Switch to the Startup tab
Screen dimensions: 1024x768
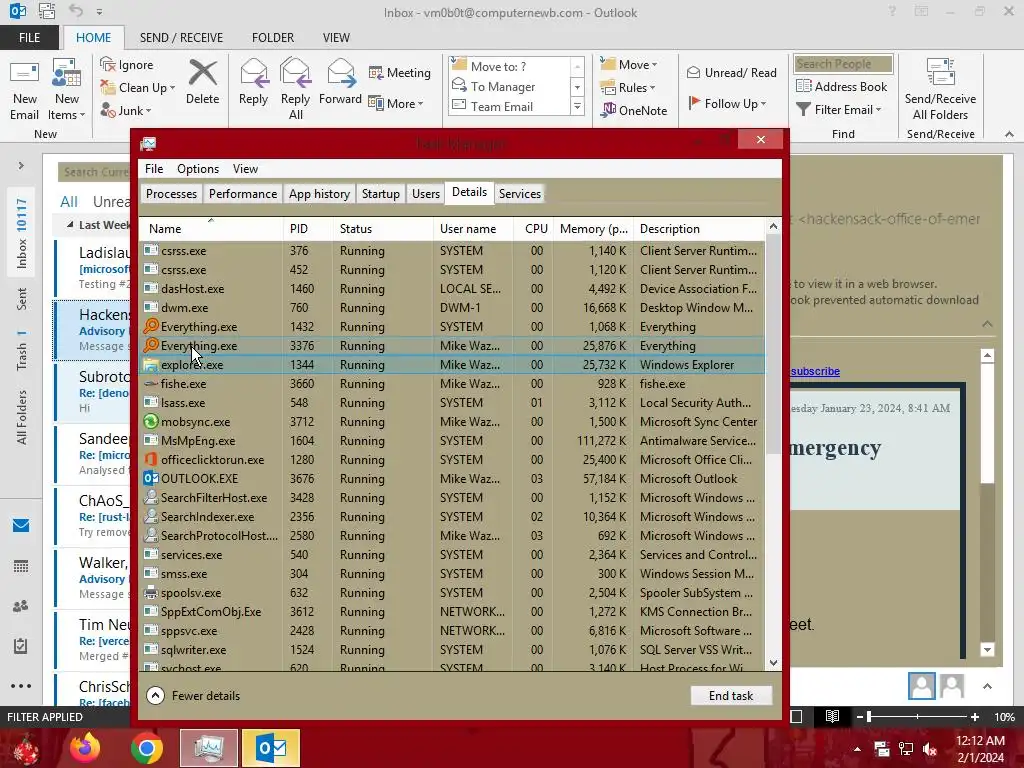coord(381,194)
